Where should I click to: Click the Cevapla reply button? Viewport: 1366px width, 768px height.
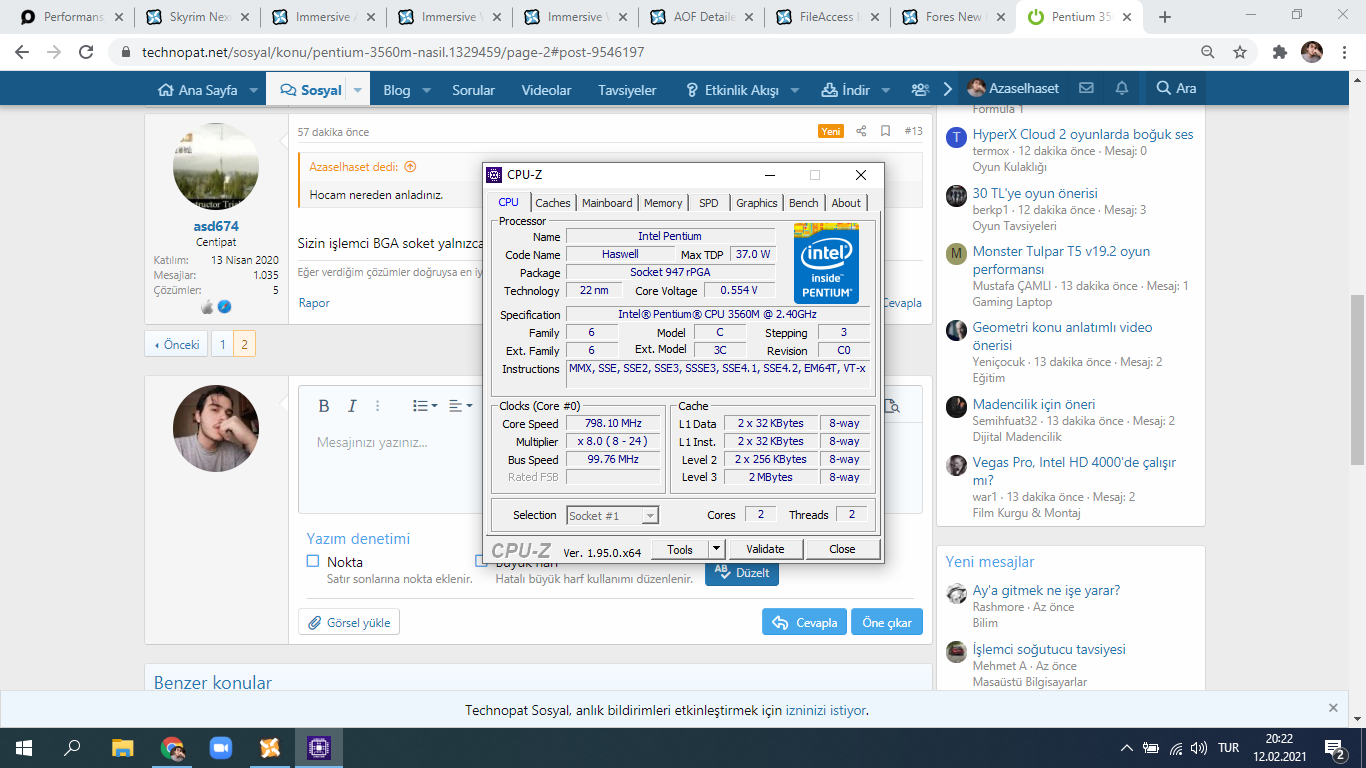(x=805, y=622)
